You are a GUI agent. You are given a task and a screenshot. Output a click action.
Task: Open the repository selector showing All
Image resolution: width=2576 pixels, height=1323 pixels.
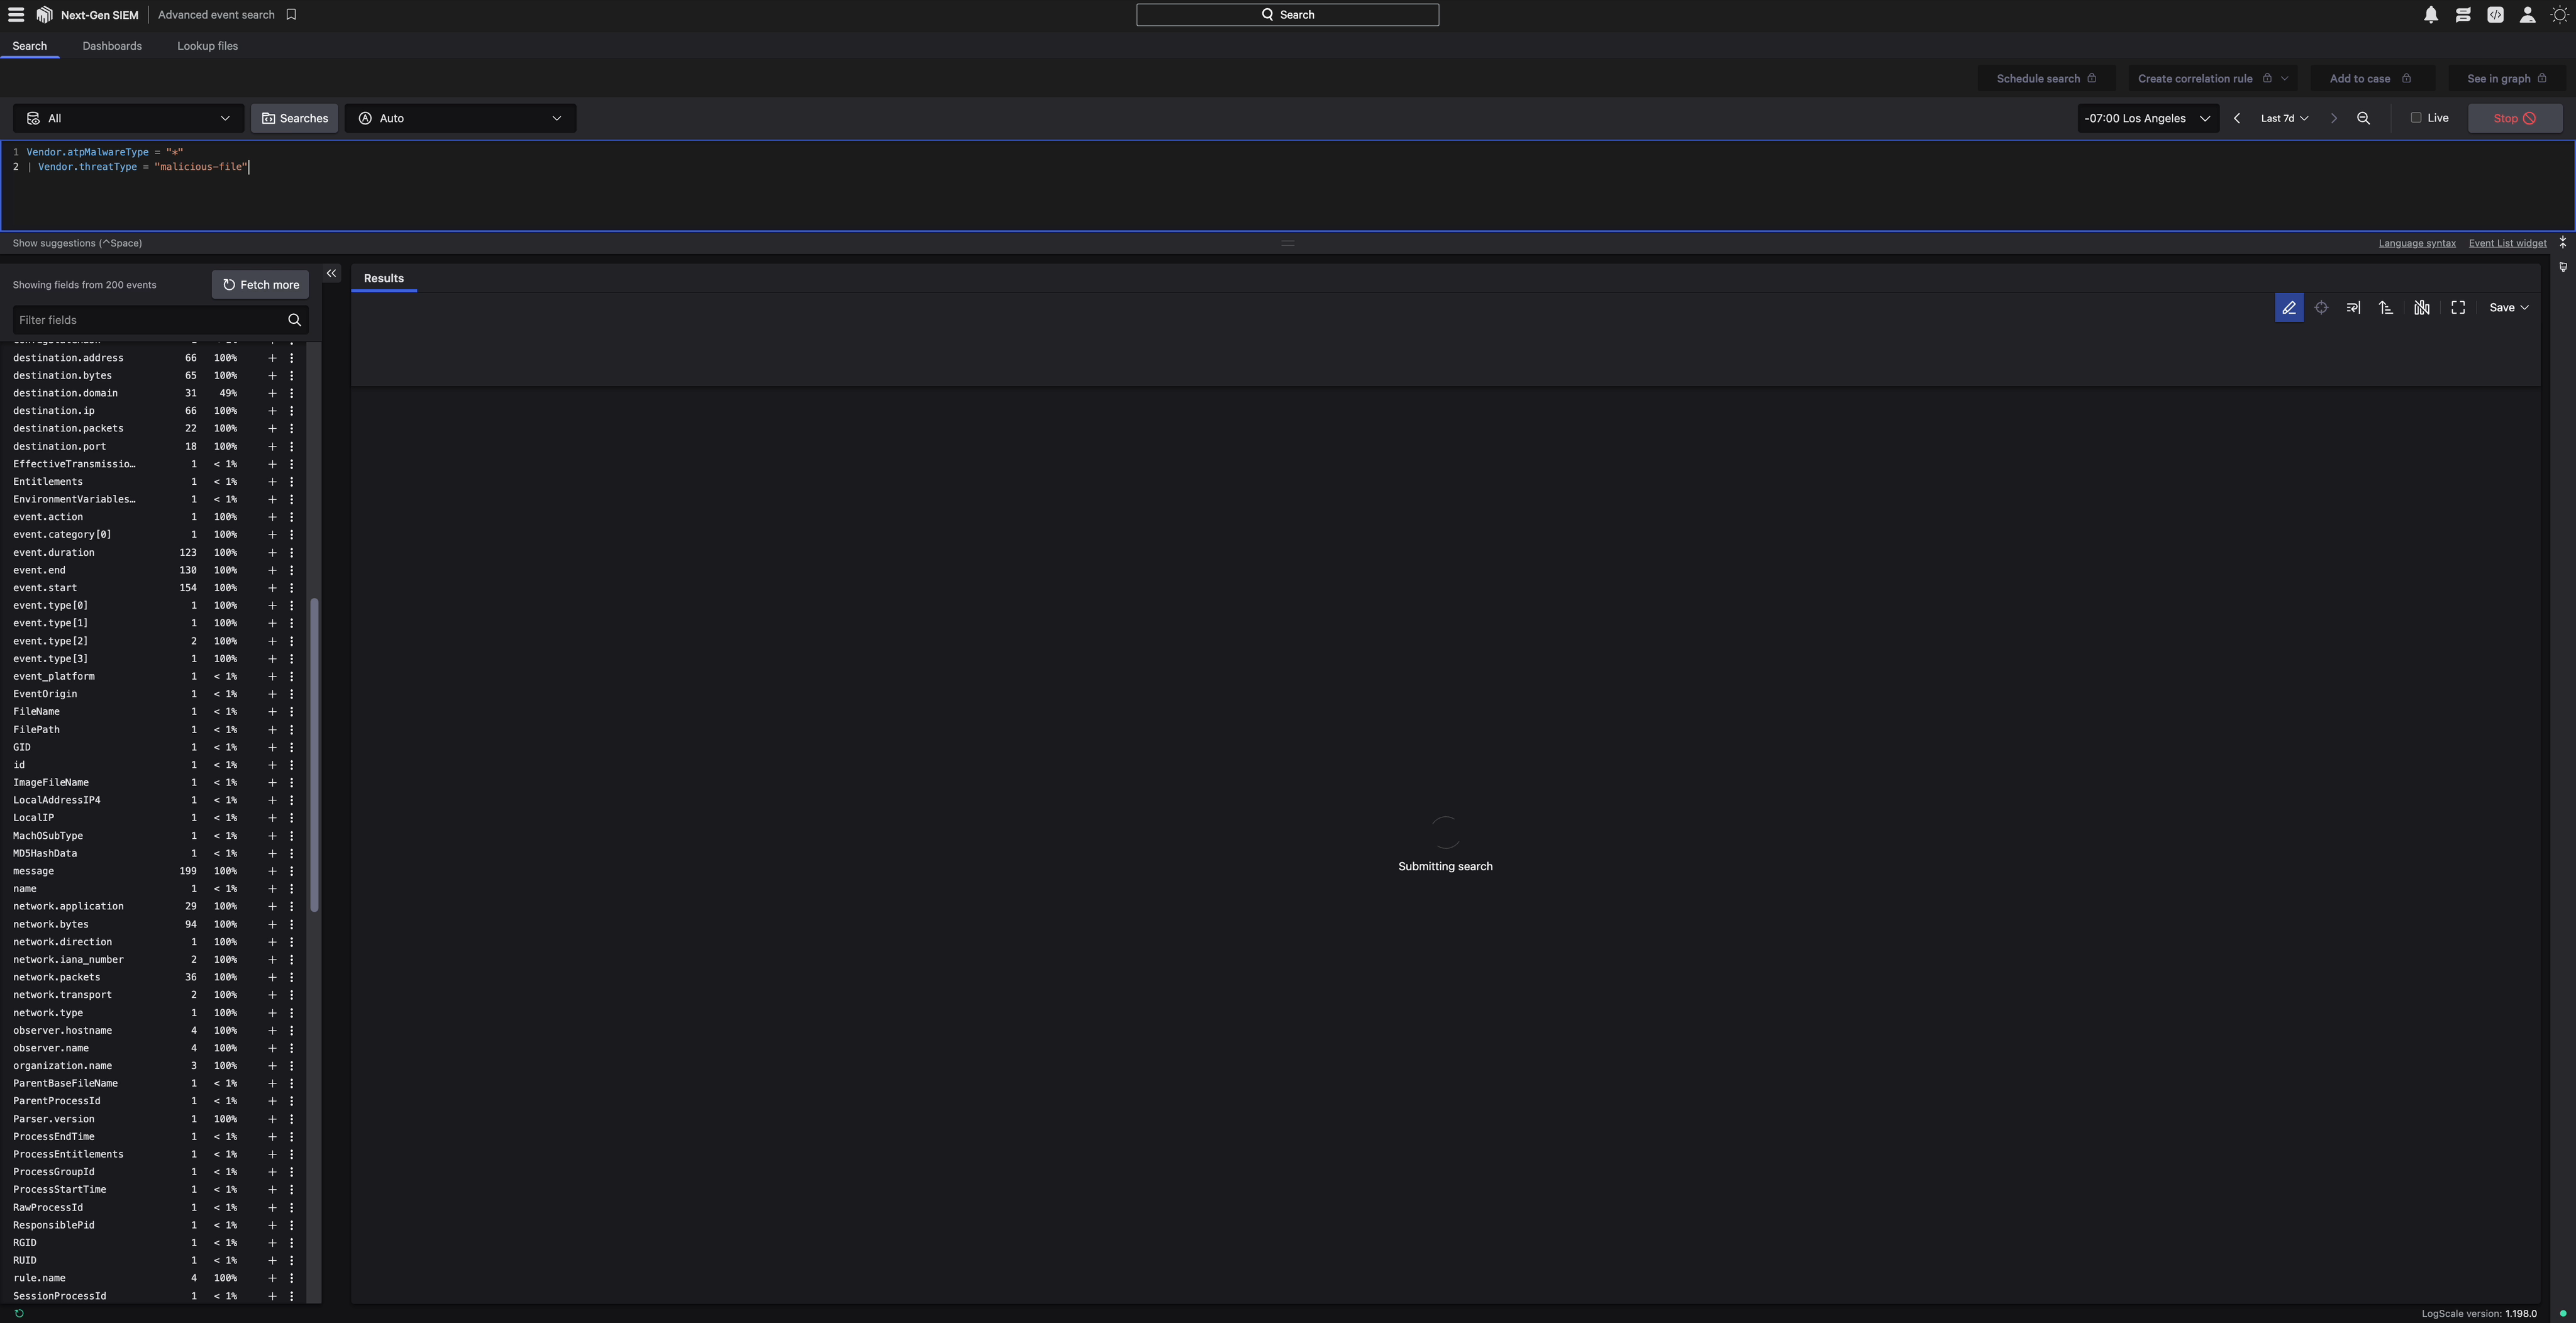point(127,118)
